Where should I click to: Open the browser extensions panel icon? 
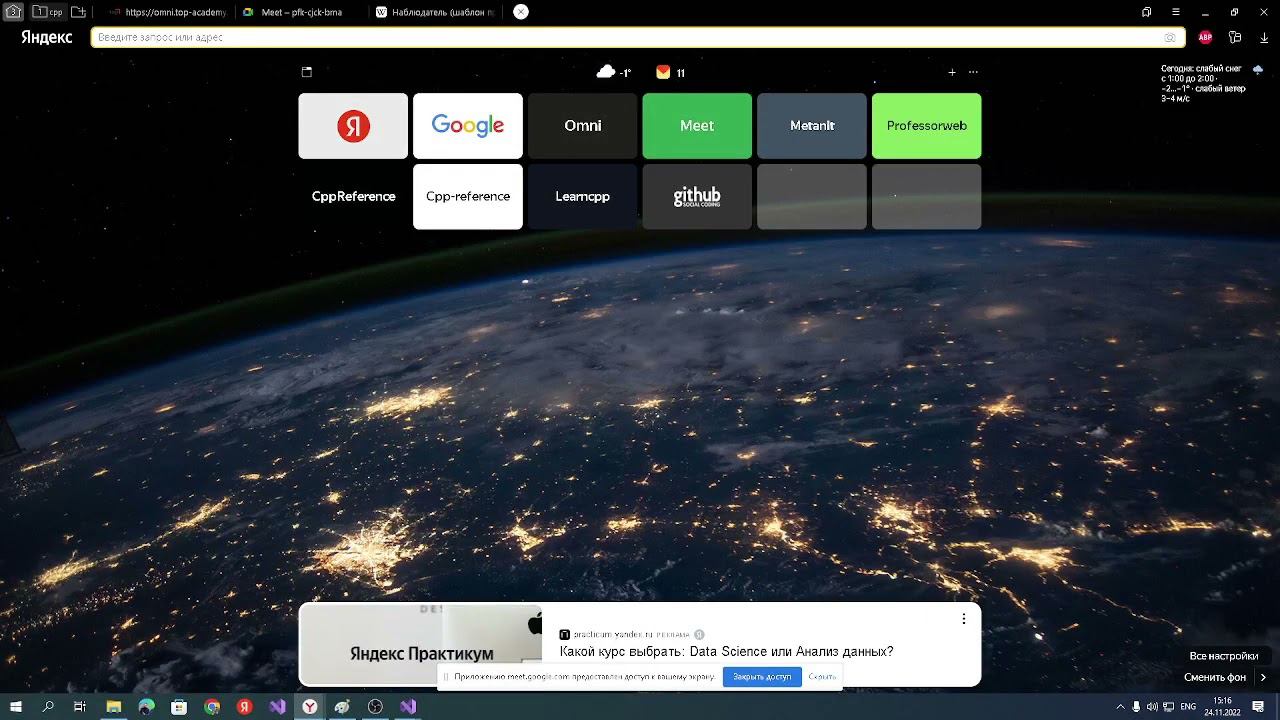(1235, 37)
